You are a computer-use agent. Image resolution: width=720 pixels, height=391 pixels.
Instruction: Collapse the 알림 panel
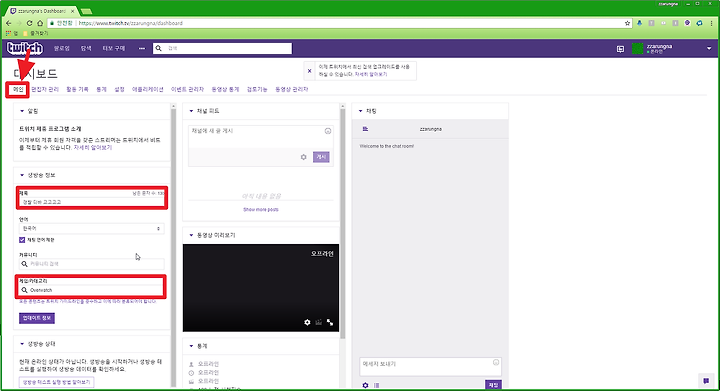click(22, 111)
